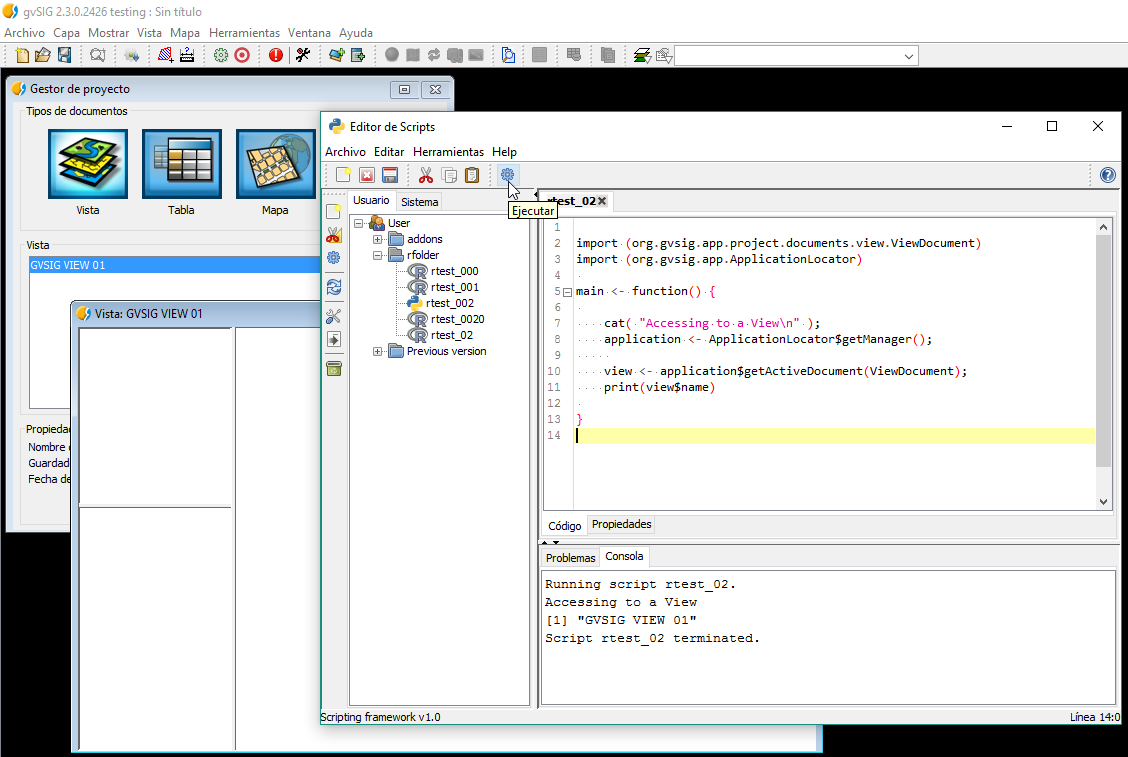1128x757 pixels.
Task: Switch to the Sistema tab
Action: click(x=418, y=202)
